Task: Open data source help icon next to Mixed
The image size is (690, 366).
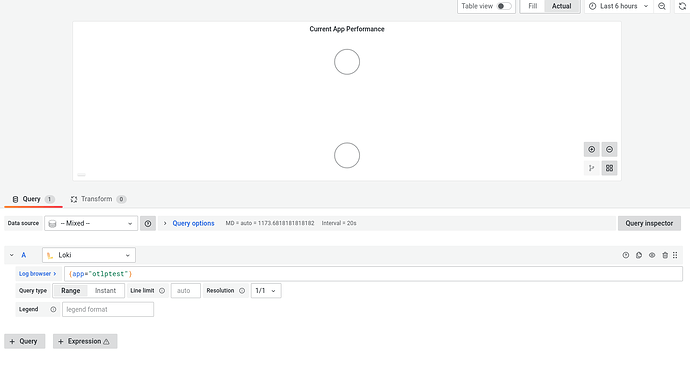Action: tap(148, 223)
